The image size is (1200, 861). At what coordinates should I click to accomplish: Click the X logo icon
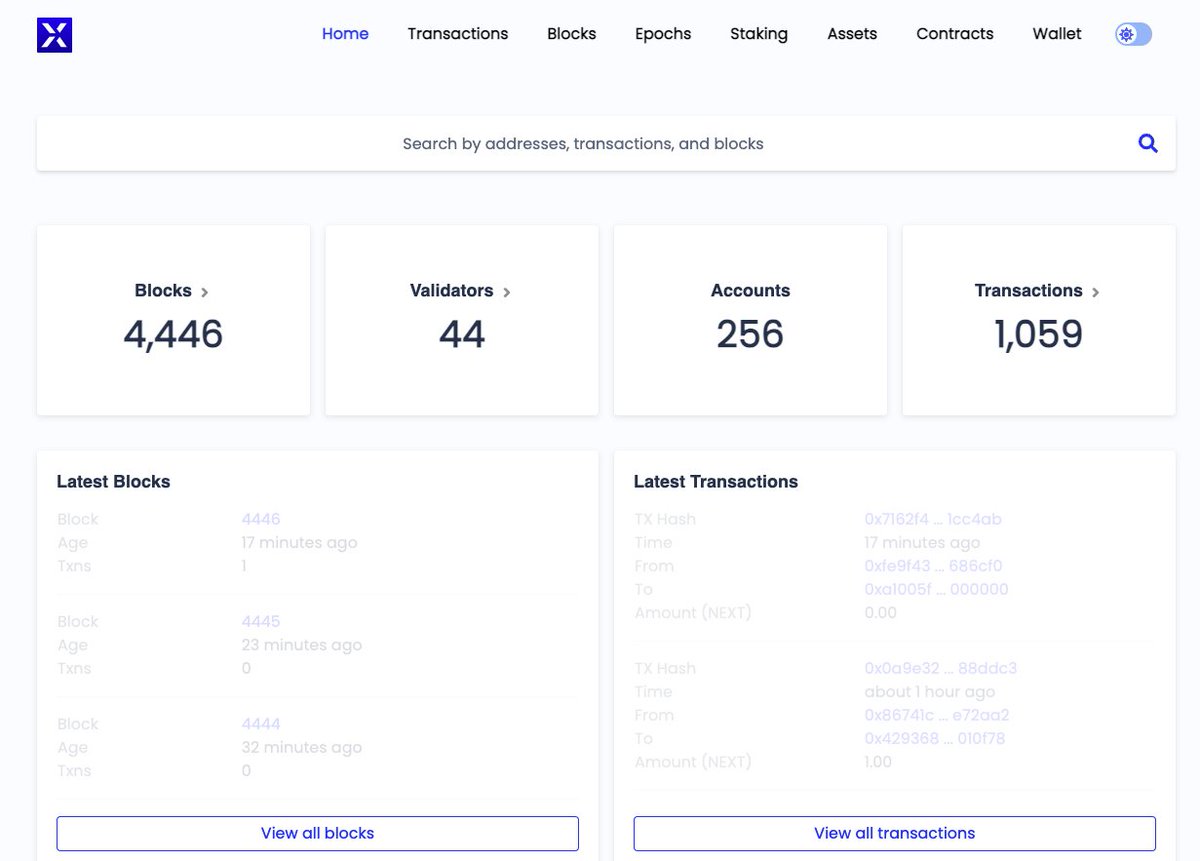(x=54, y=35)
